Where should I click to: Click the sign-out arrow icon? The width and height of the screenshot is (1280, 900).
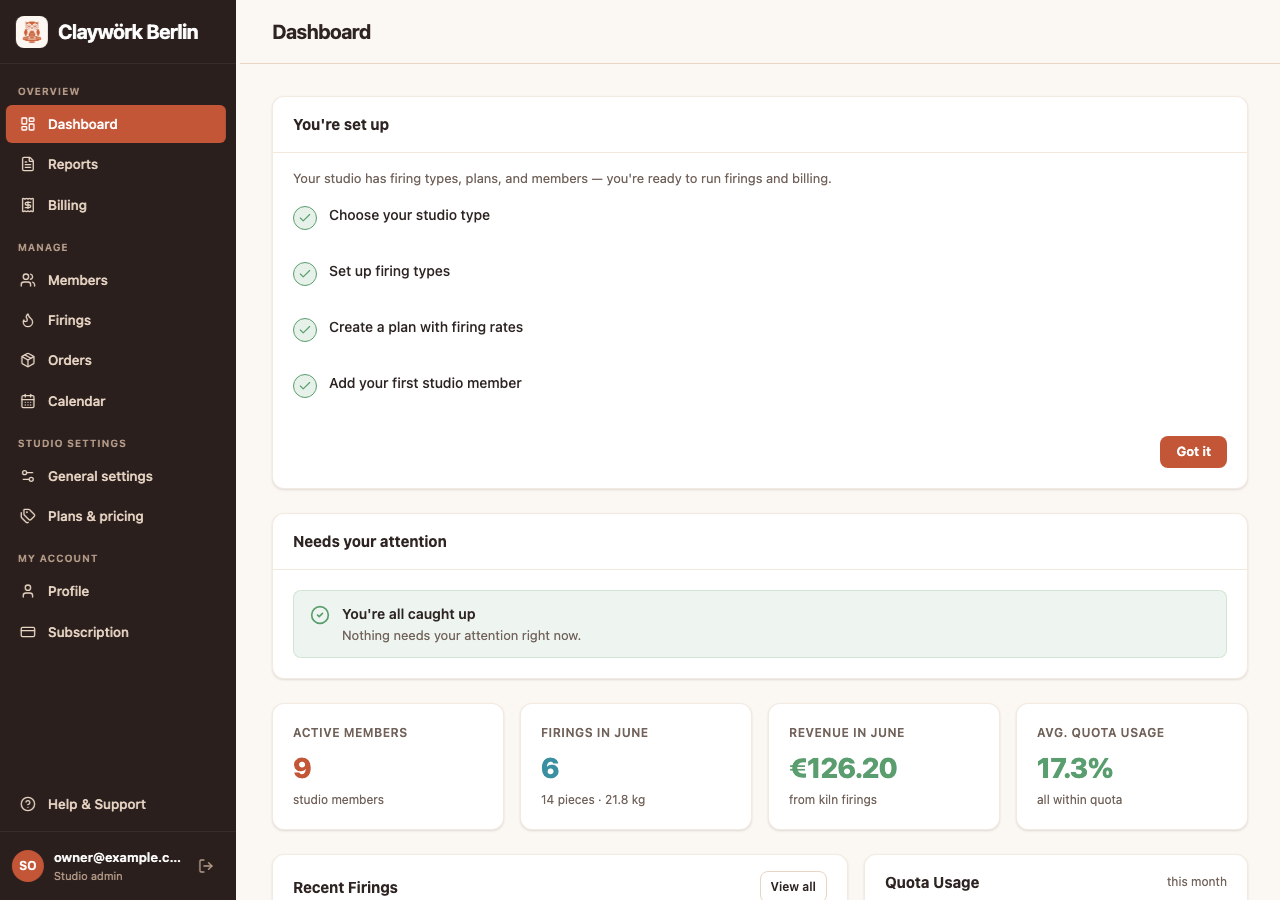206,866
